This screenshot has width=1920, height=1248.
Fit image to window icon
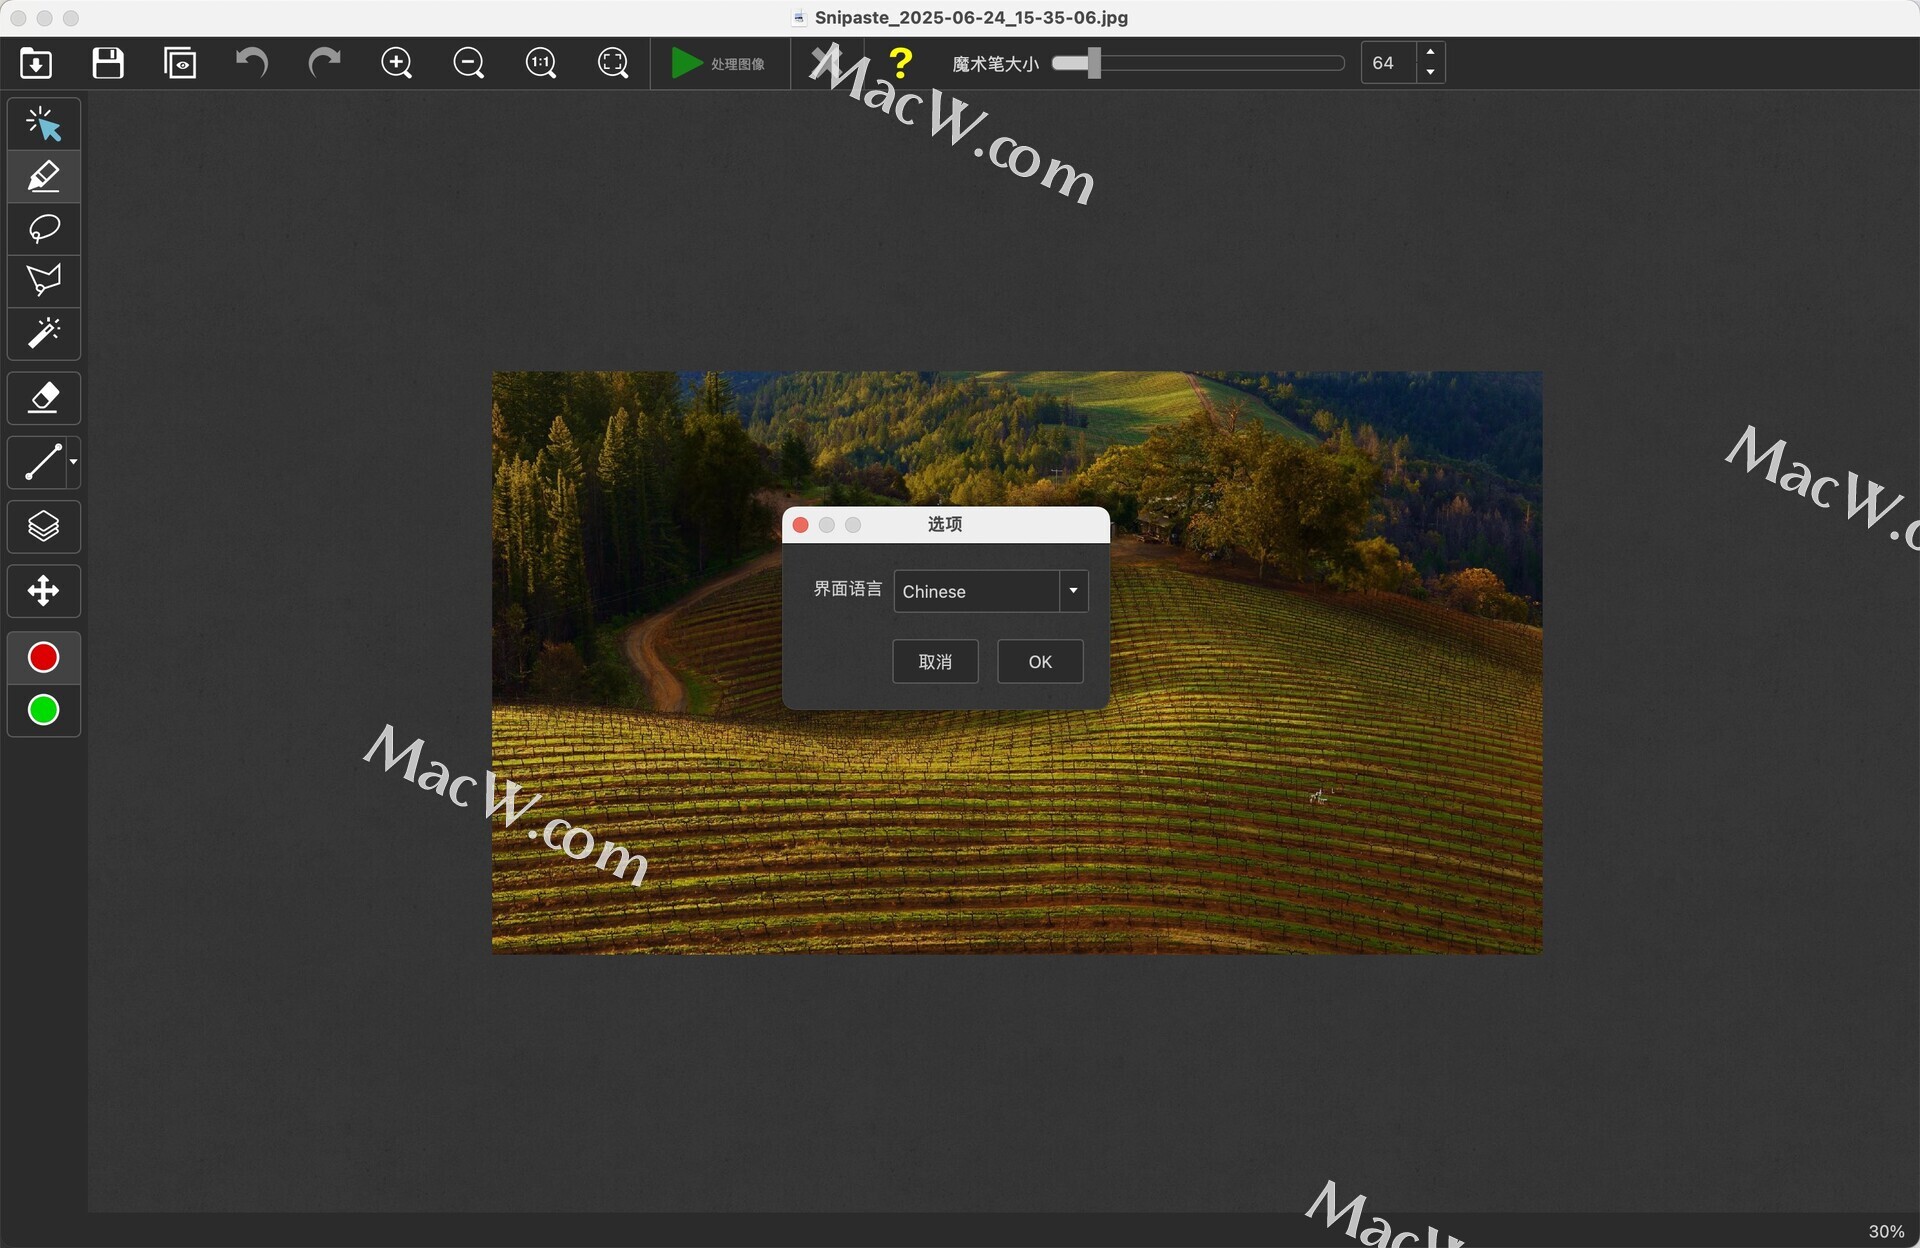coord(613,64)
